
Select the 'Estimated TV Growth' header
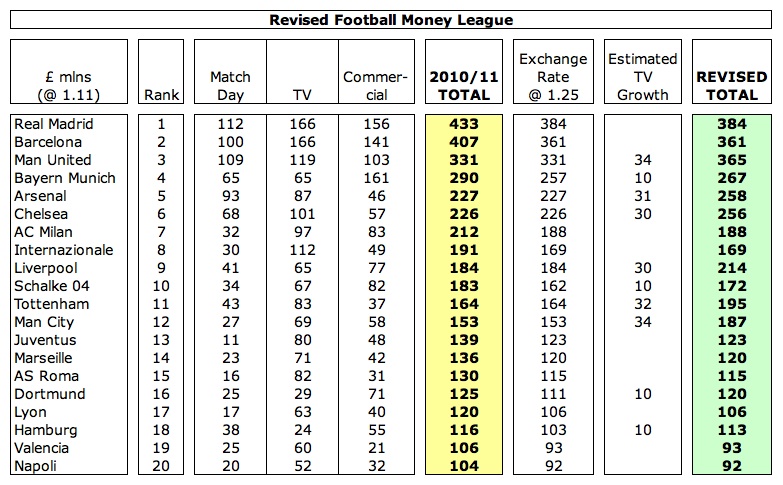(642, 77)
